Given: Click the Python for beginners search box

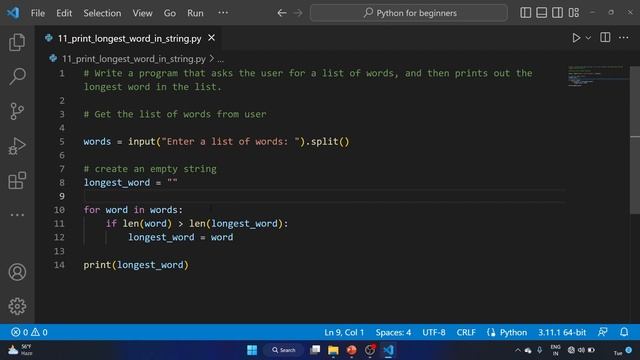Looking at the screenshot, I should pos(409,13).
